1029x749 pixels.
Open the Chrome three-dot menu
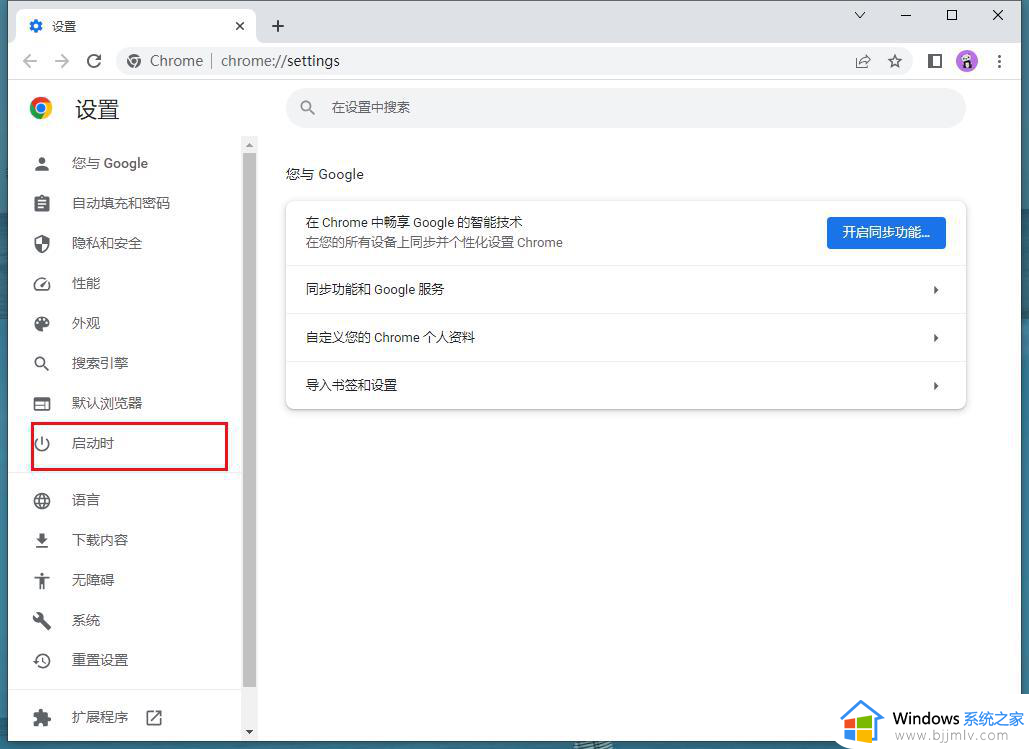click(999, 61)
